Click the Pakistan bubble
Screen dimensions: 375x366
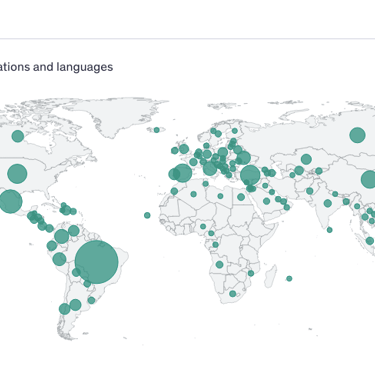[310, 191]
